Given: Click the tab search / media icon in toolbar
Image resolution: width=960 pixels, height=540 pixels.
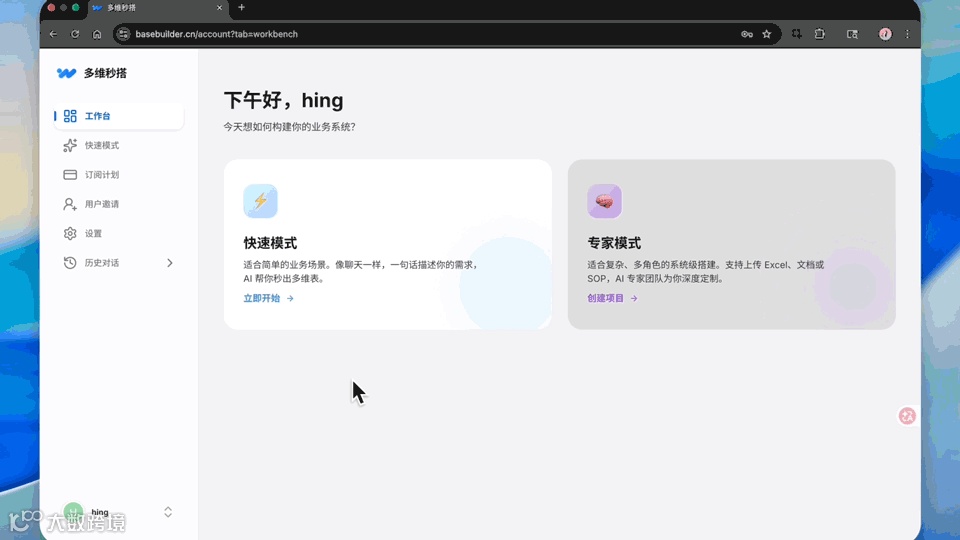Looking at the screenshot, I should (852, 34).
